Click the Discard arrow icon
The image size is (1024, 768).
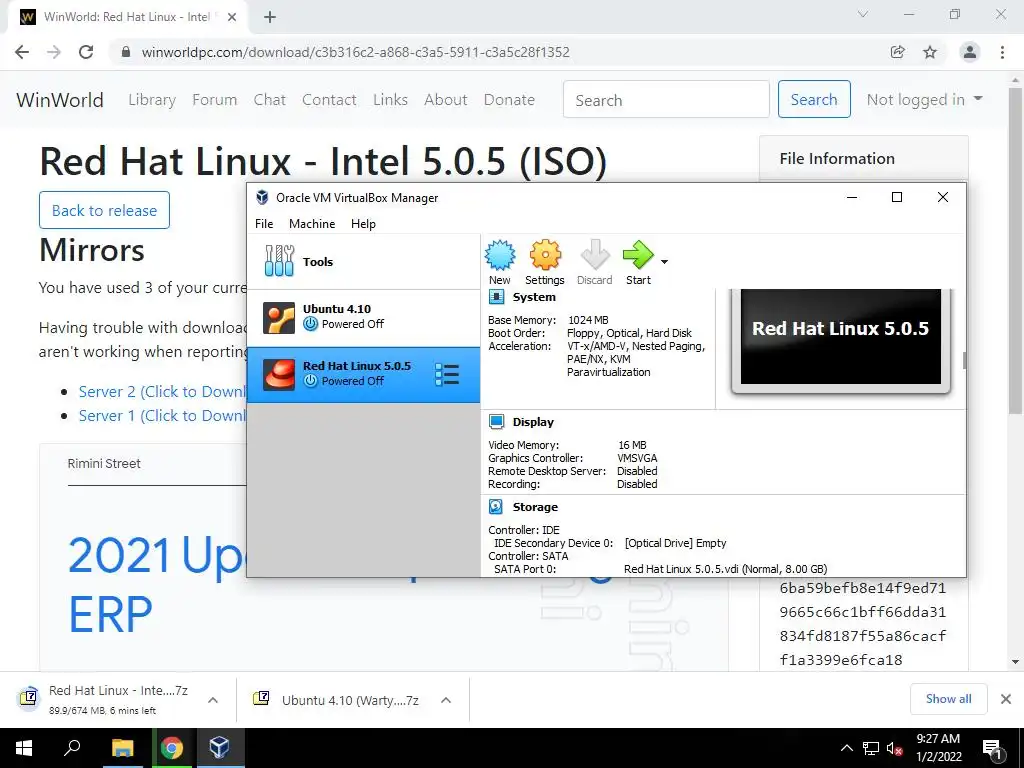pyautogui.click(x=594, y=255)
